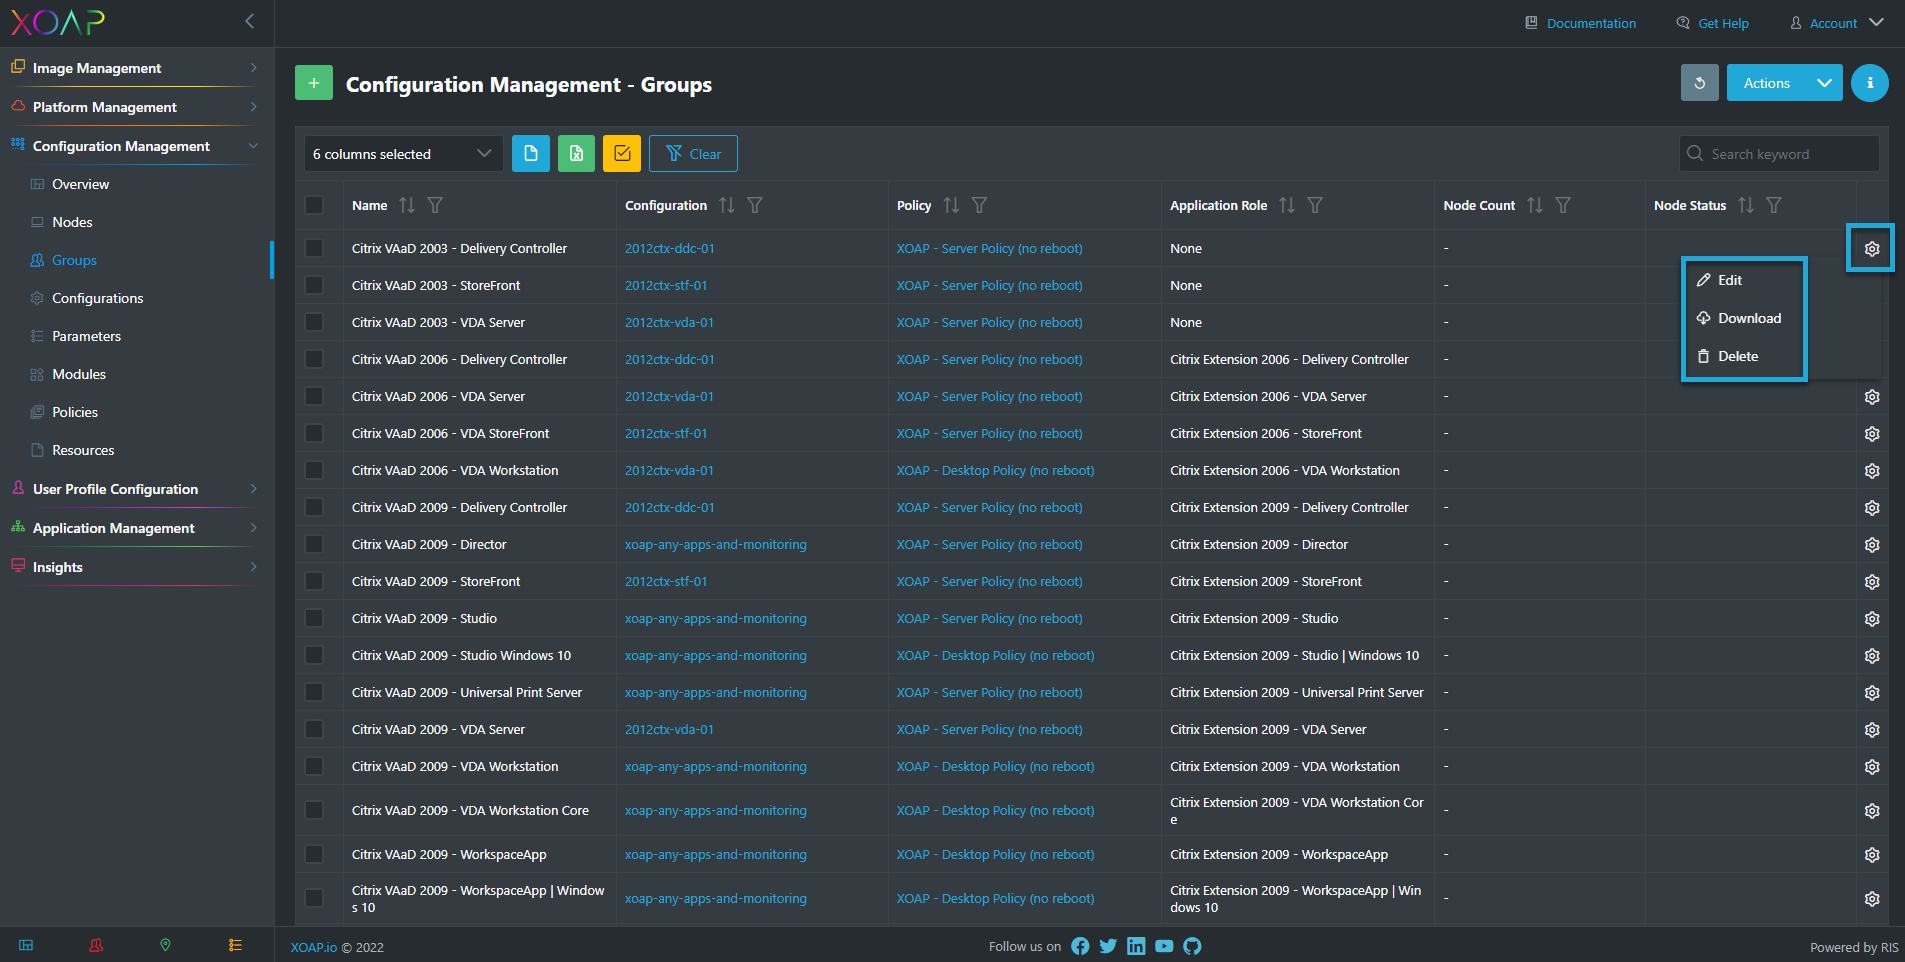Open the Get Help link

click(x=1713, y=23)
